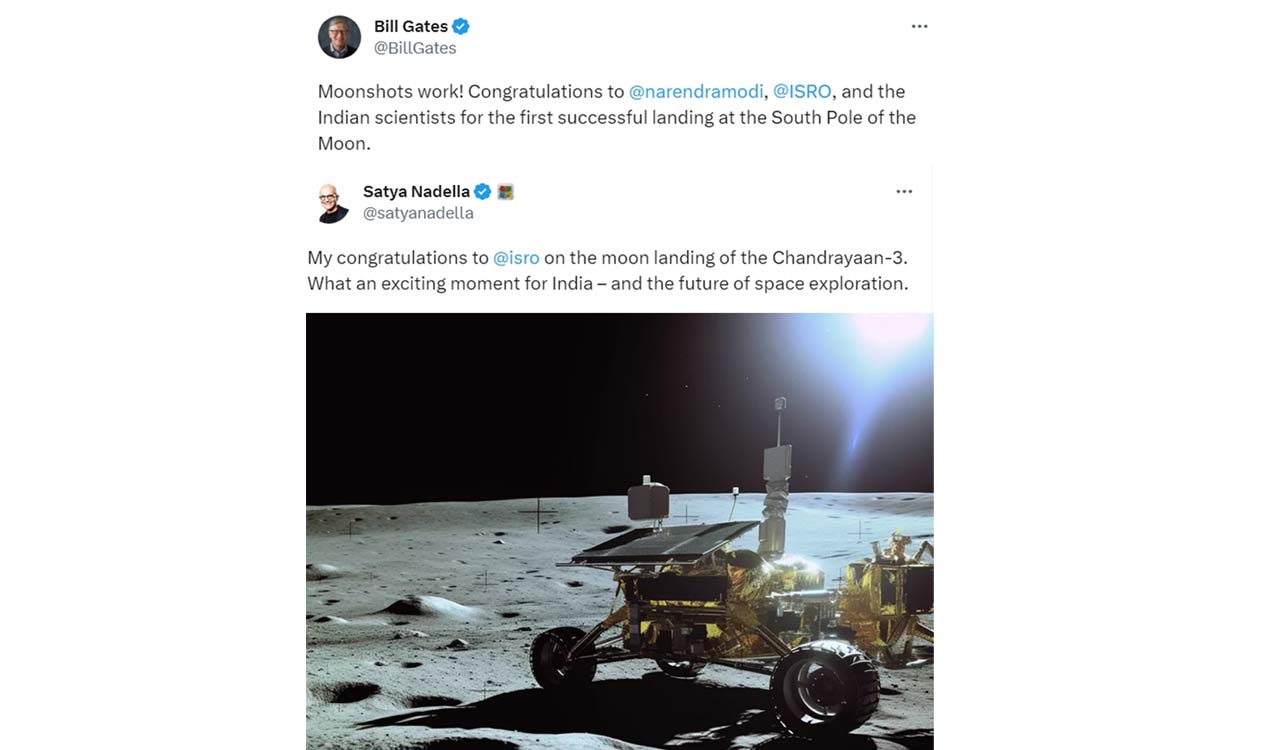Viewport: 1280px width, 750px height.
Task: Open the more options menu for Bill Gates's post
Action: [x=919, y=26]
